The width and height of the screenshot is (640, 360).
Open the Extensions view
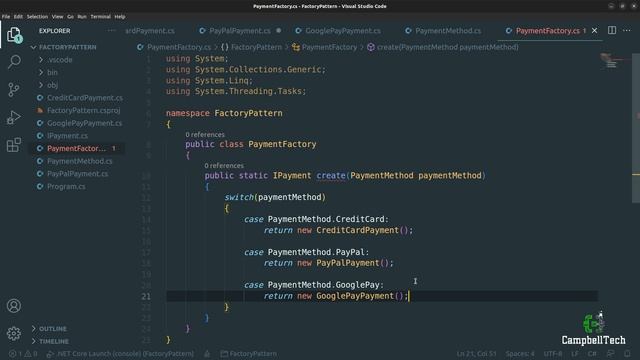pyautogui.click(x=14, y=145)
